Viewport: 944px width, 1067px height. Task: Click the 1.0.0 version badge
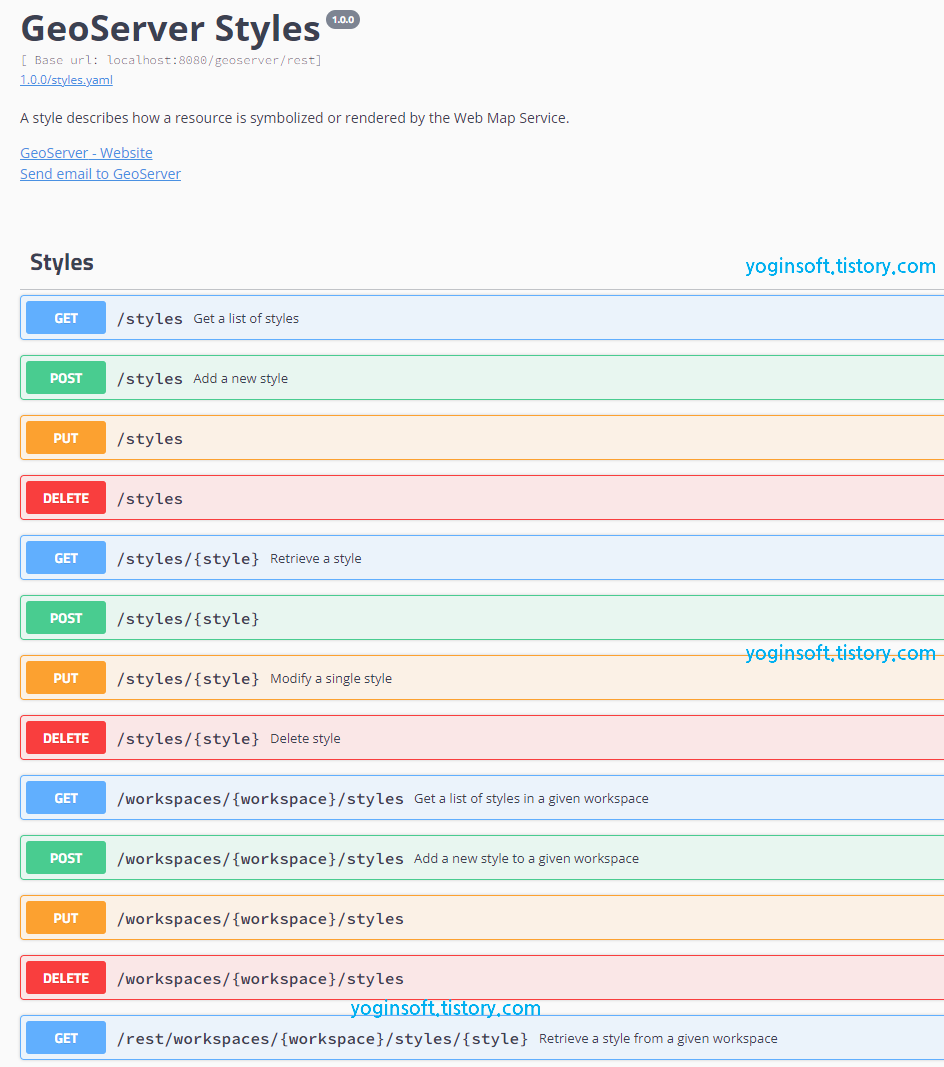click(x=343, y=20)
